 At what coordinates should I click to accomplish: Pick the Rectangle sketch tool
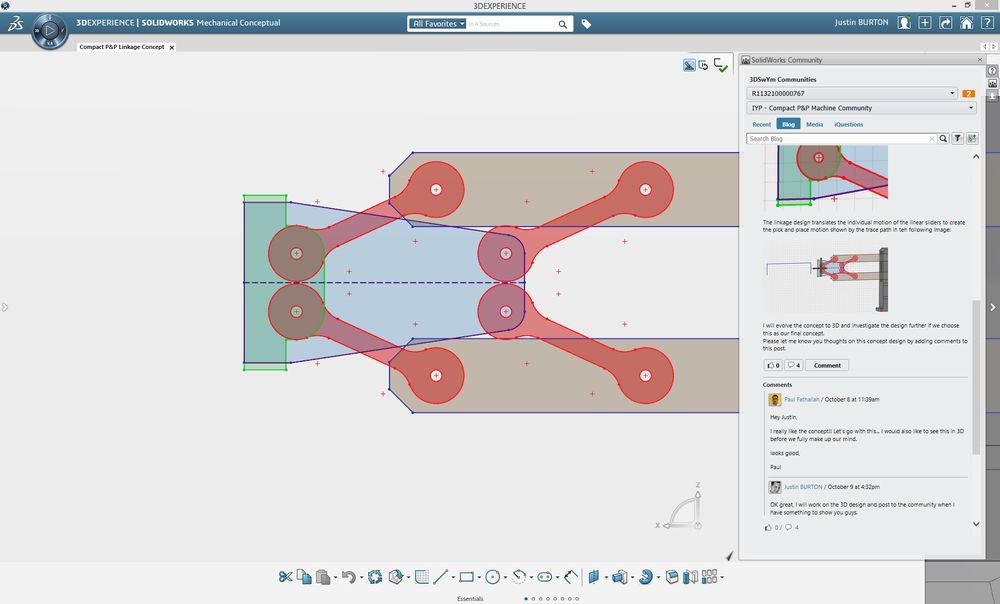466,577
